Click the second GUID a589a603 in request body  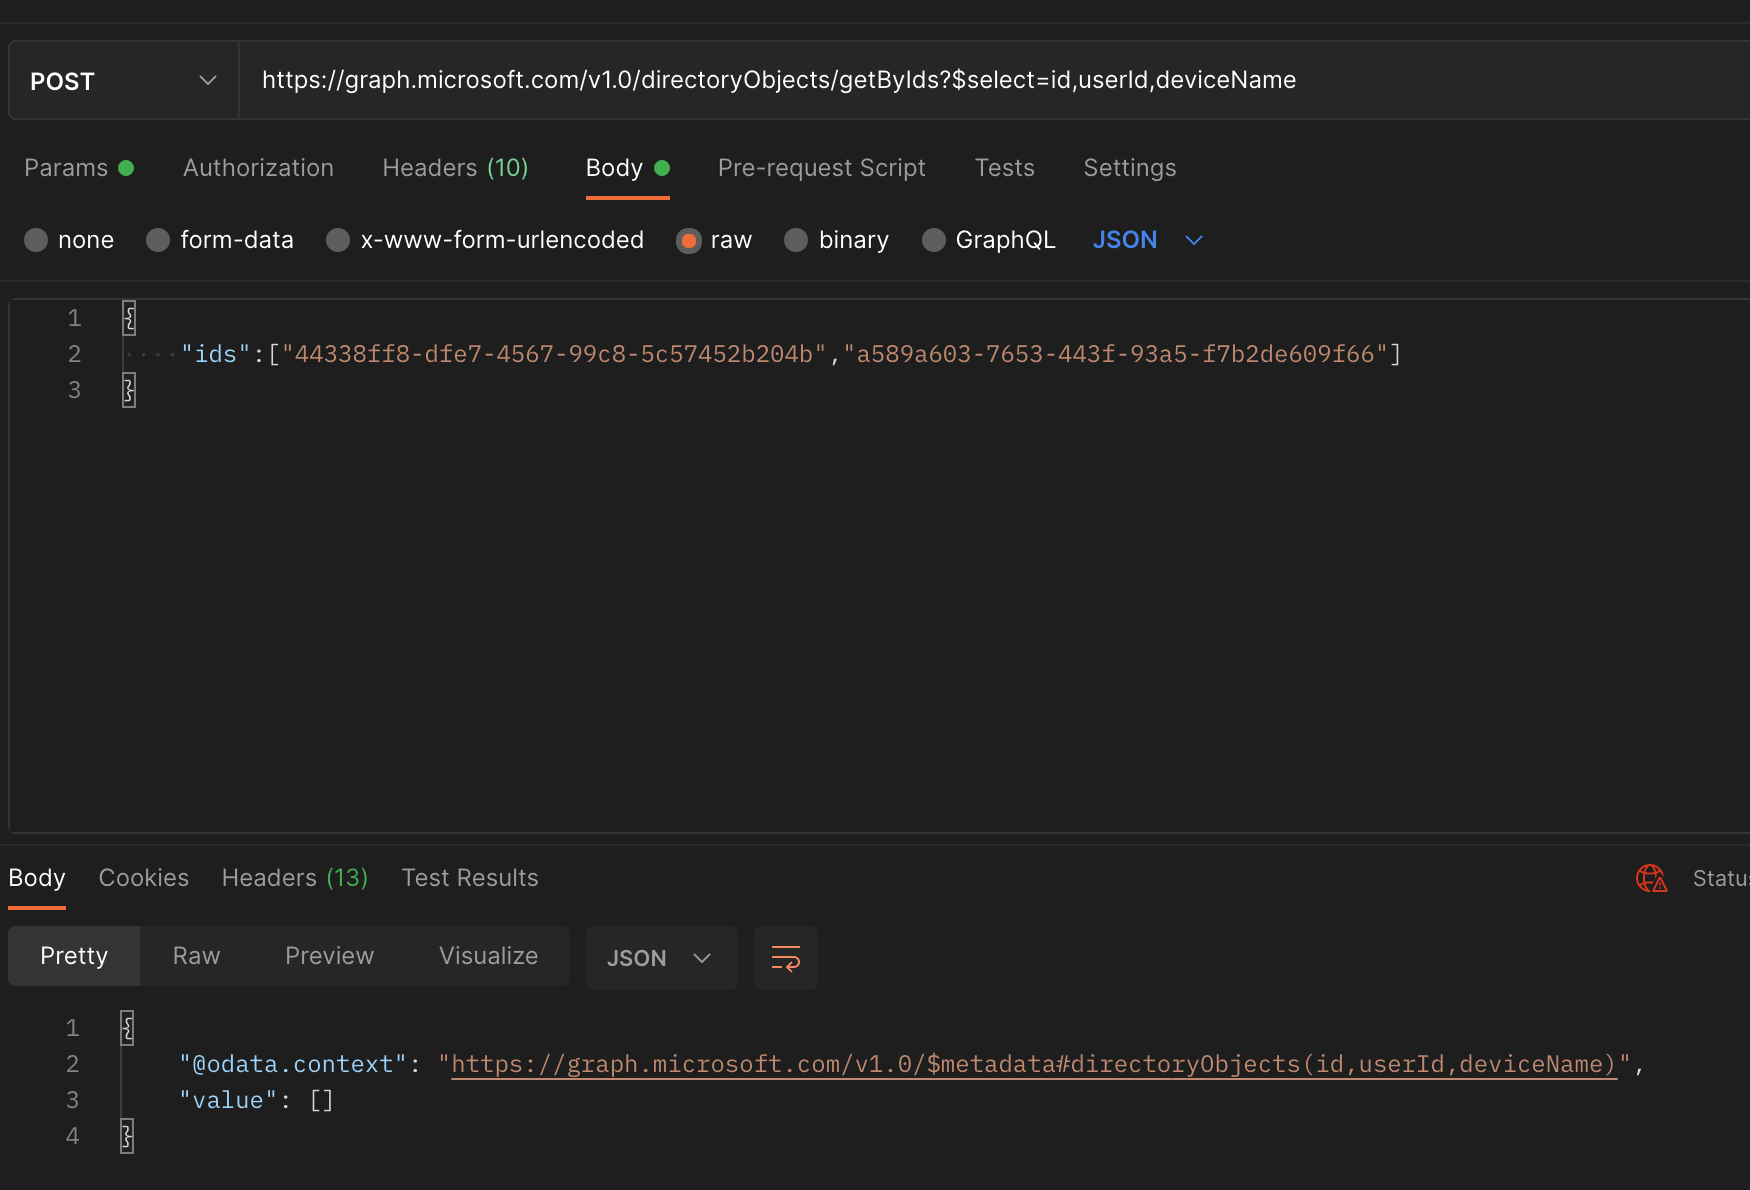point(1116,354)
